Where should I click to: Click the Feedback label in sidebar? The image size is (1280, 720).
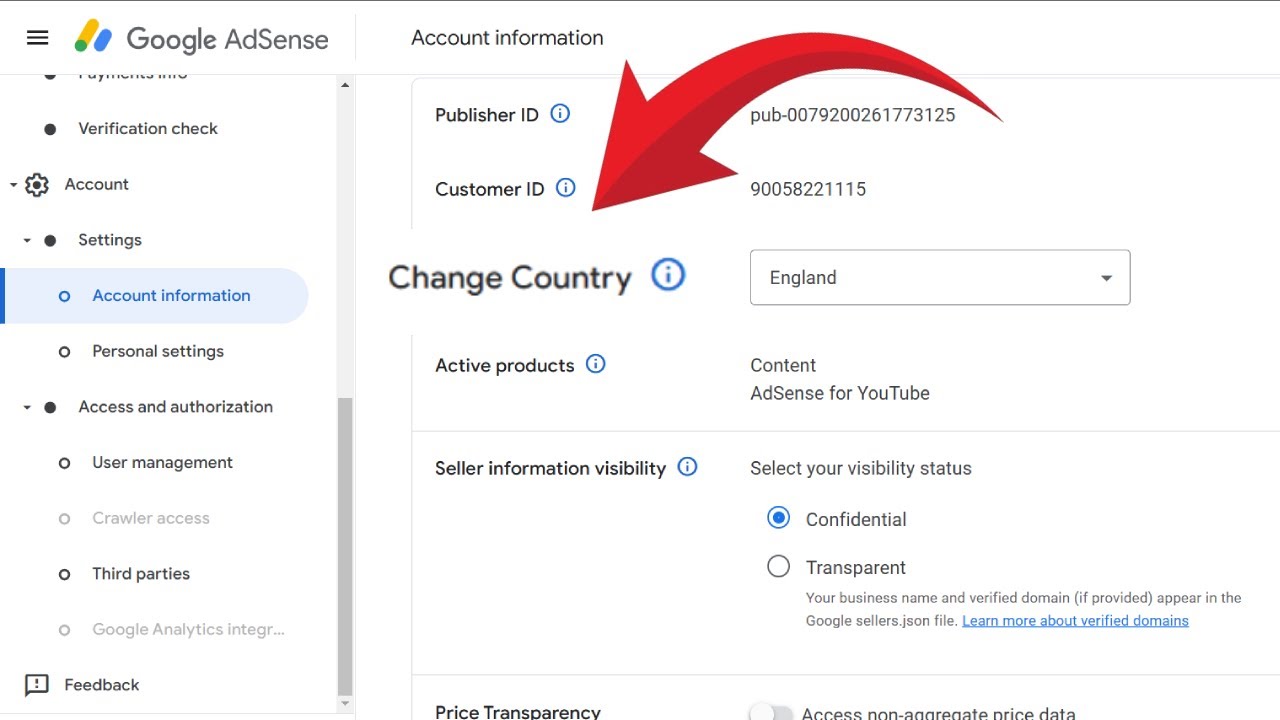pos(102,685)
